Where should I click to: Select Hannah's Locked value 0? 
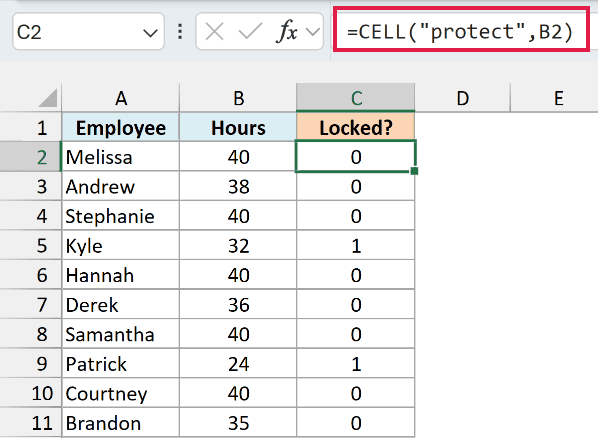(355, 275)
